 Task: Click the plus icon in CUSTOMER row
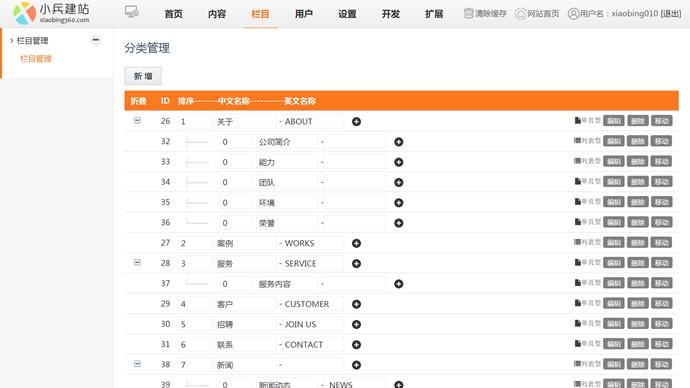click(356, 304)
